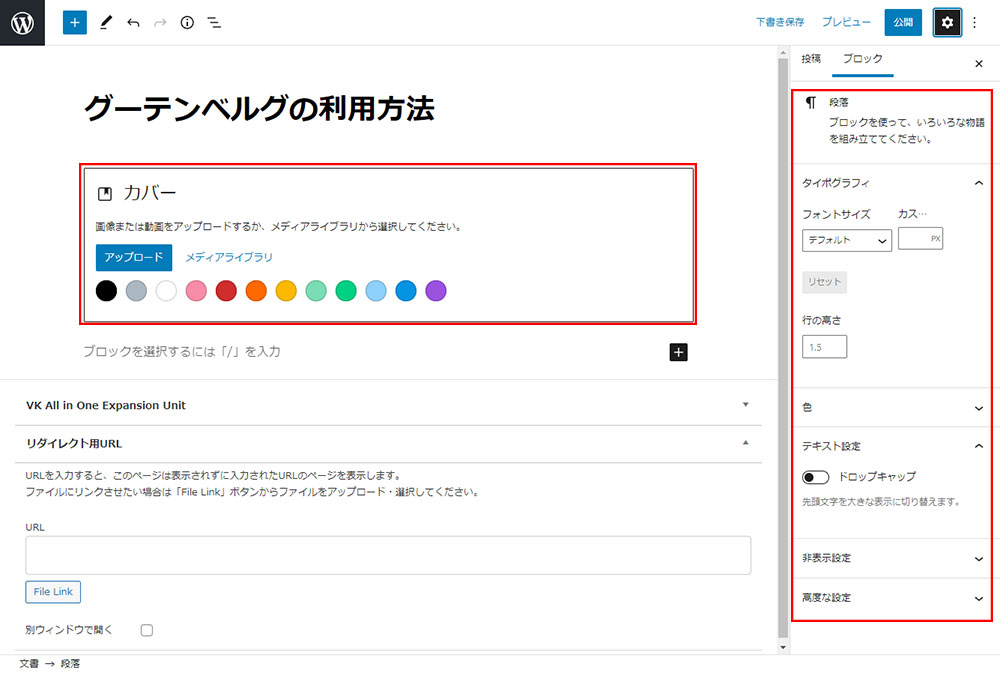Viewport: 1000px width, 673px height.
Task: Enable the ドロップキャップ toggle
Action: pyautogui.click(x=816, y=477)
